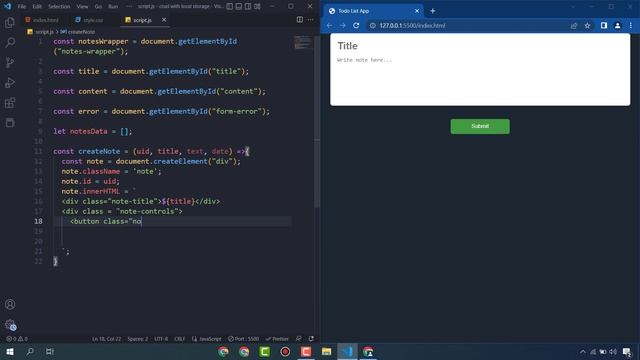Click the browser address bar URL
The height and width of the screenshot is (360, 640).
click(412, 25)
